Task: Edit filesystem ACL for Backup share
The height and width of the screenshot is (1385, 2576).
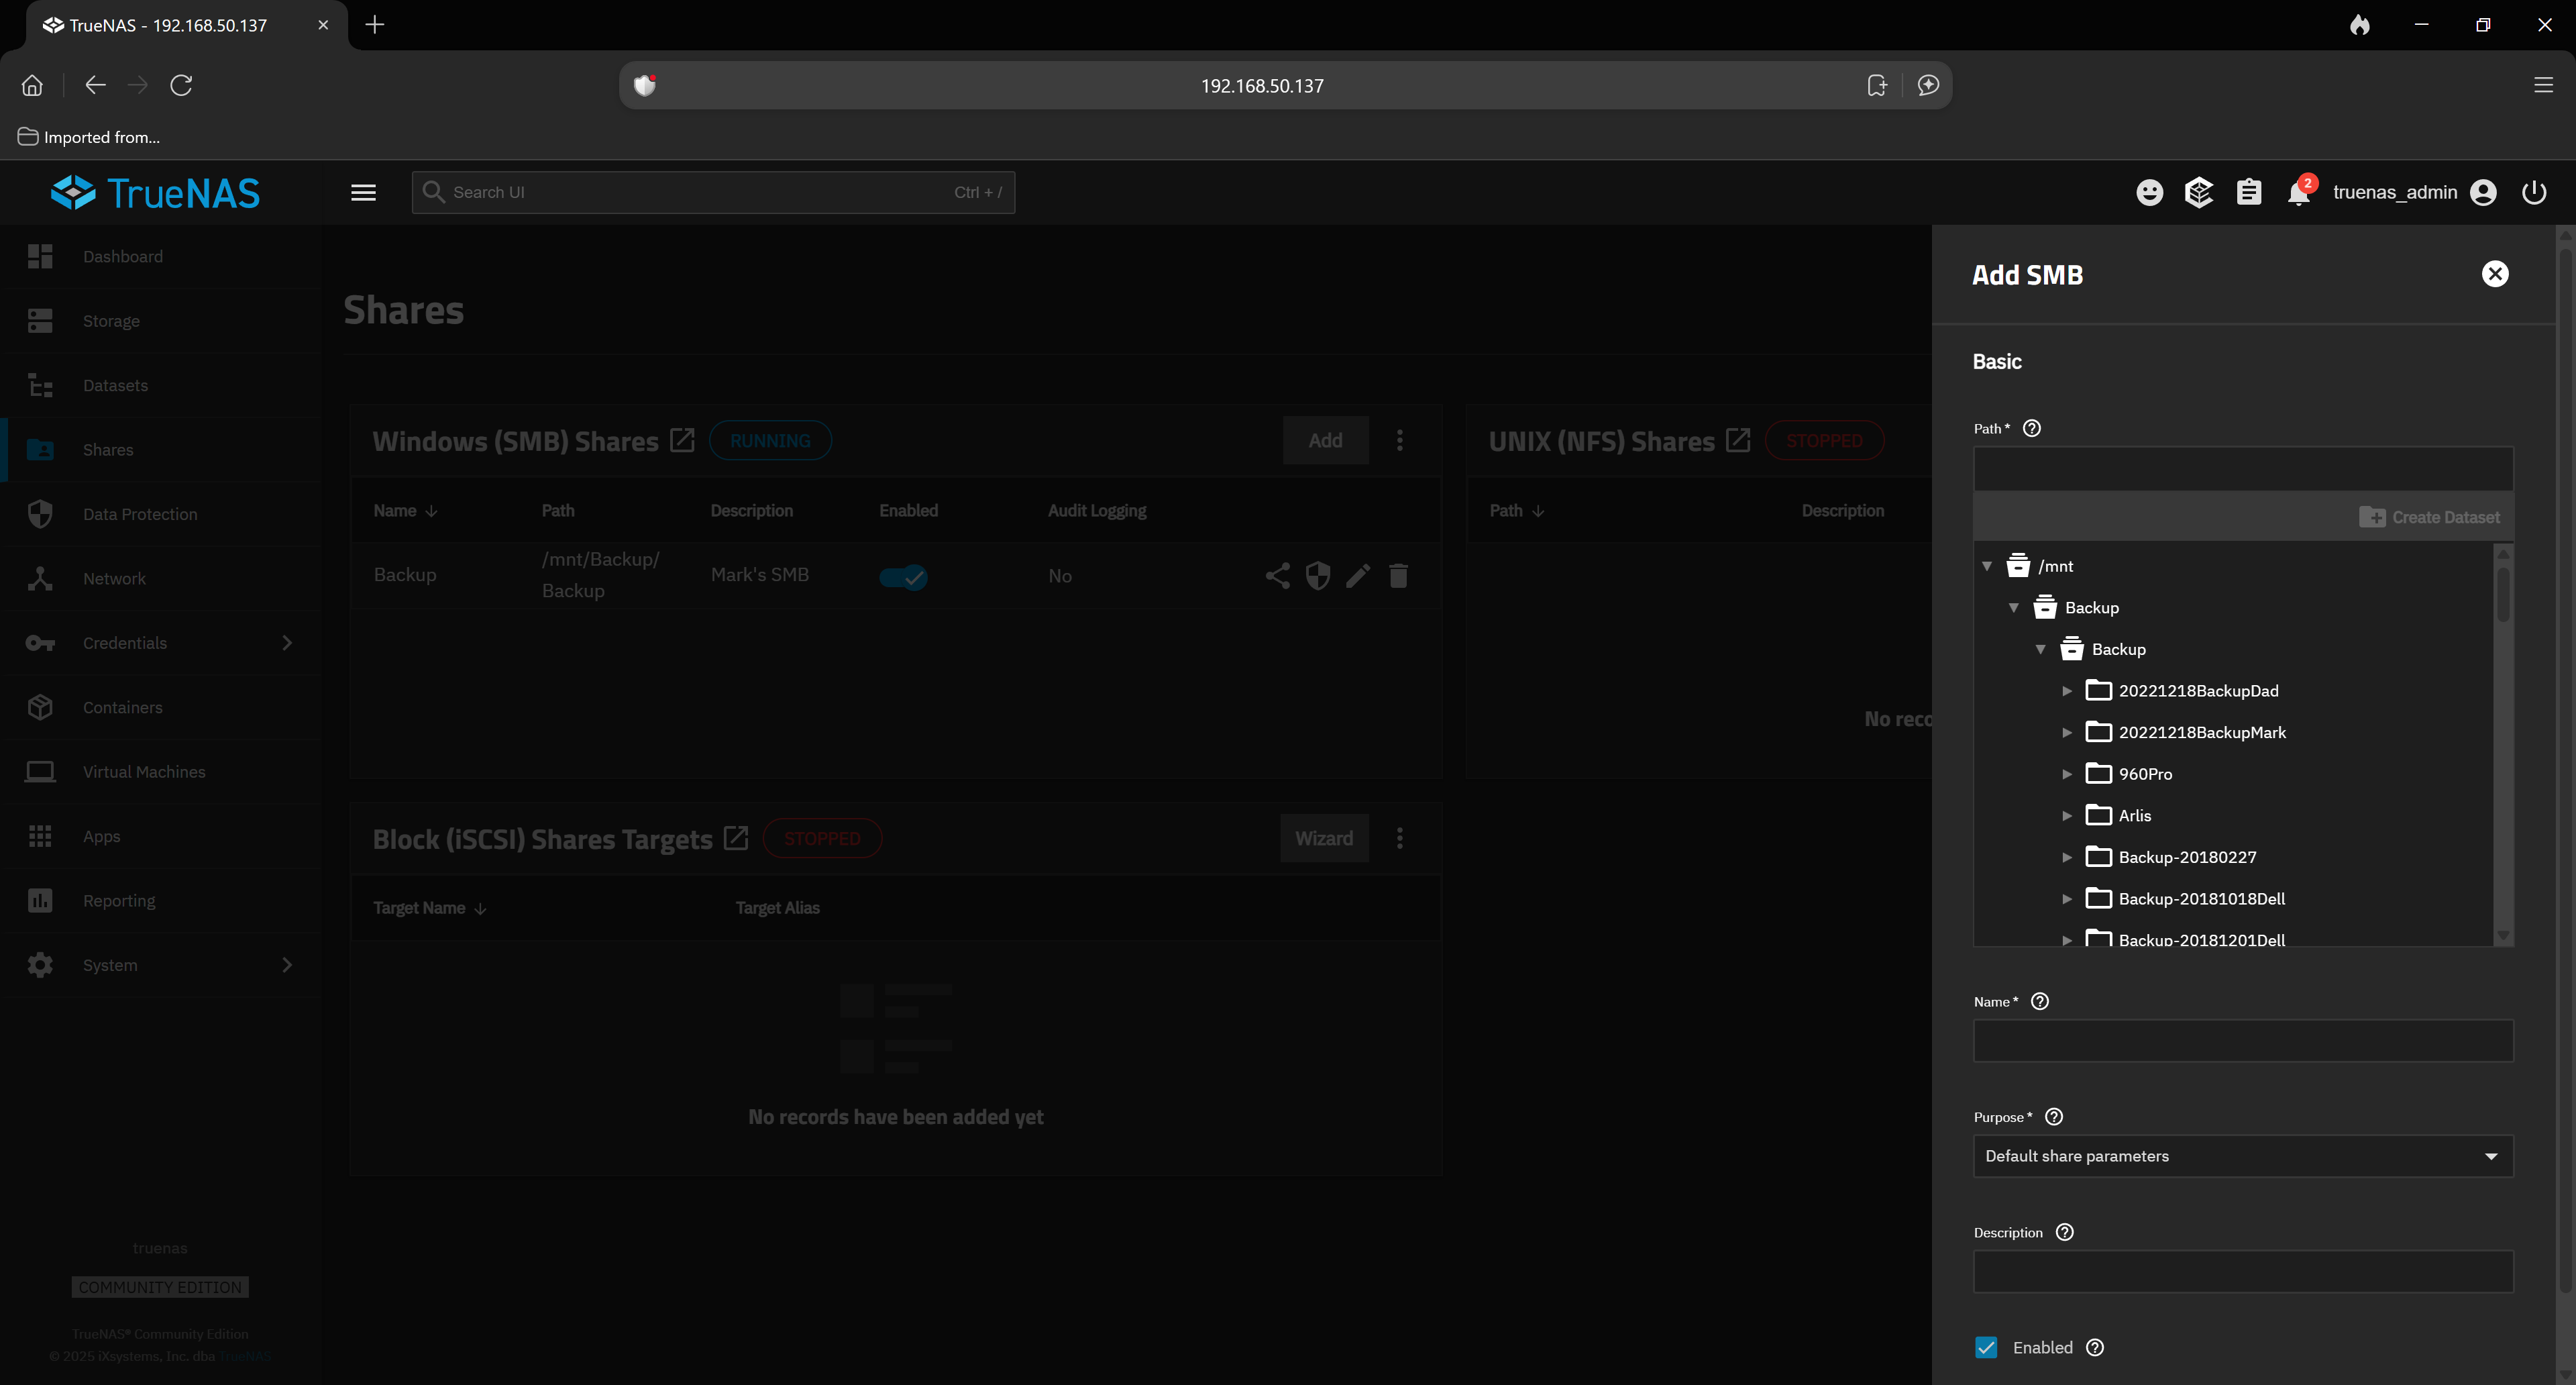Action: tap(1318, 575)
